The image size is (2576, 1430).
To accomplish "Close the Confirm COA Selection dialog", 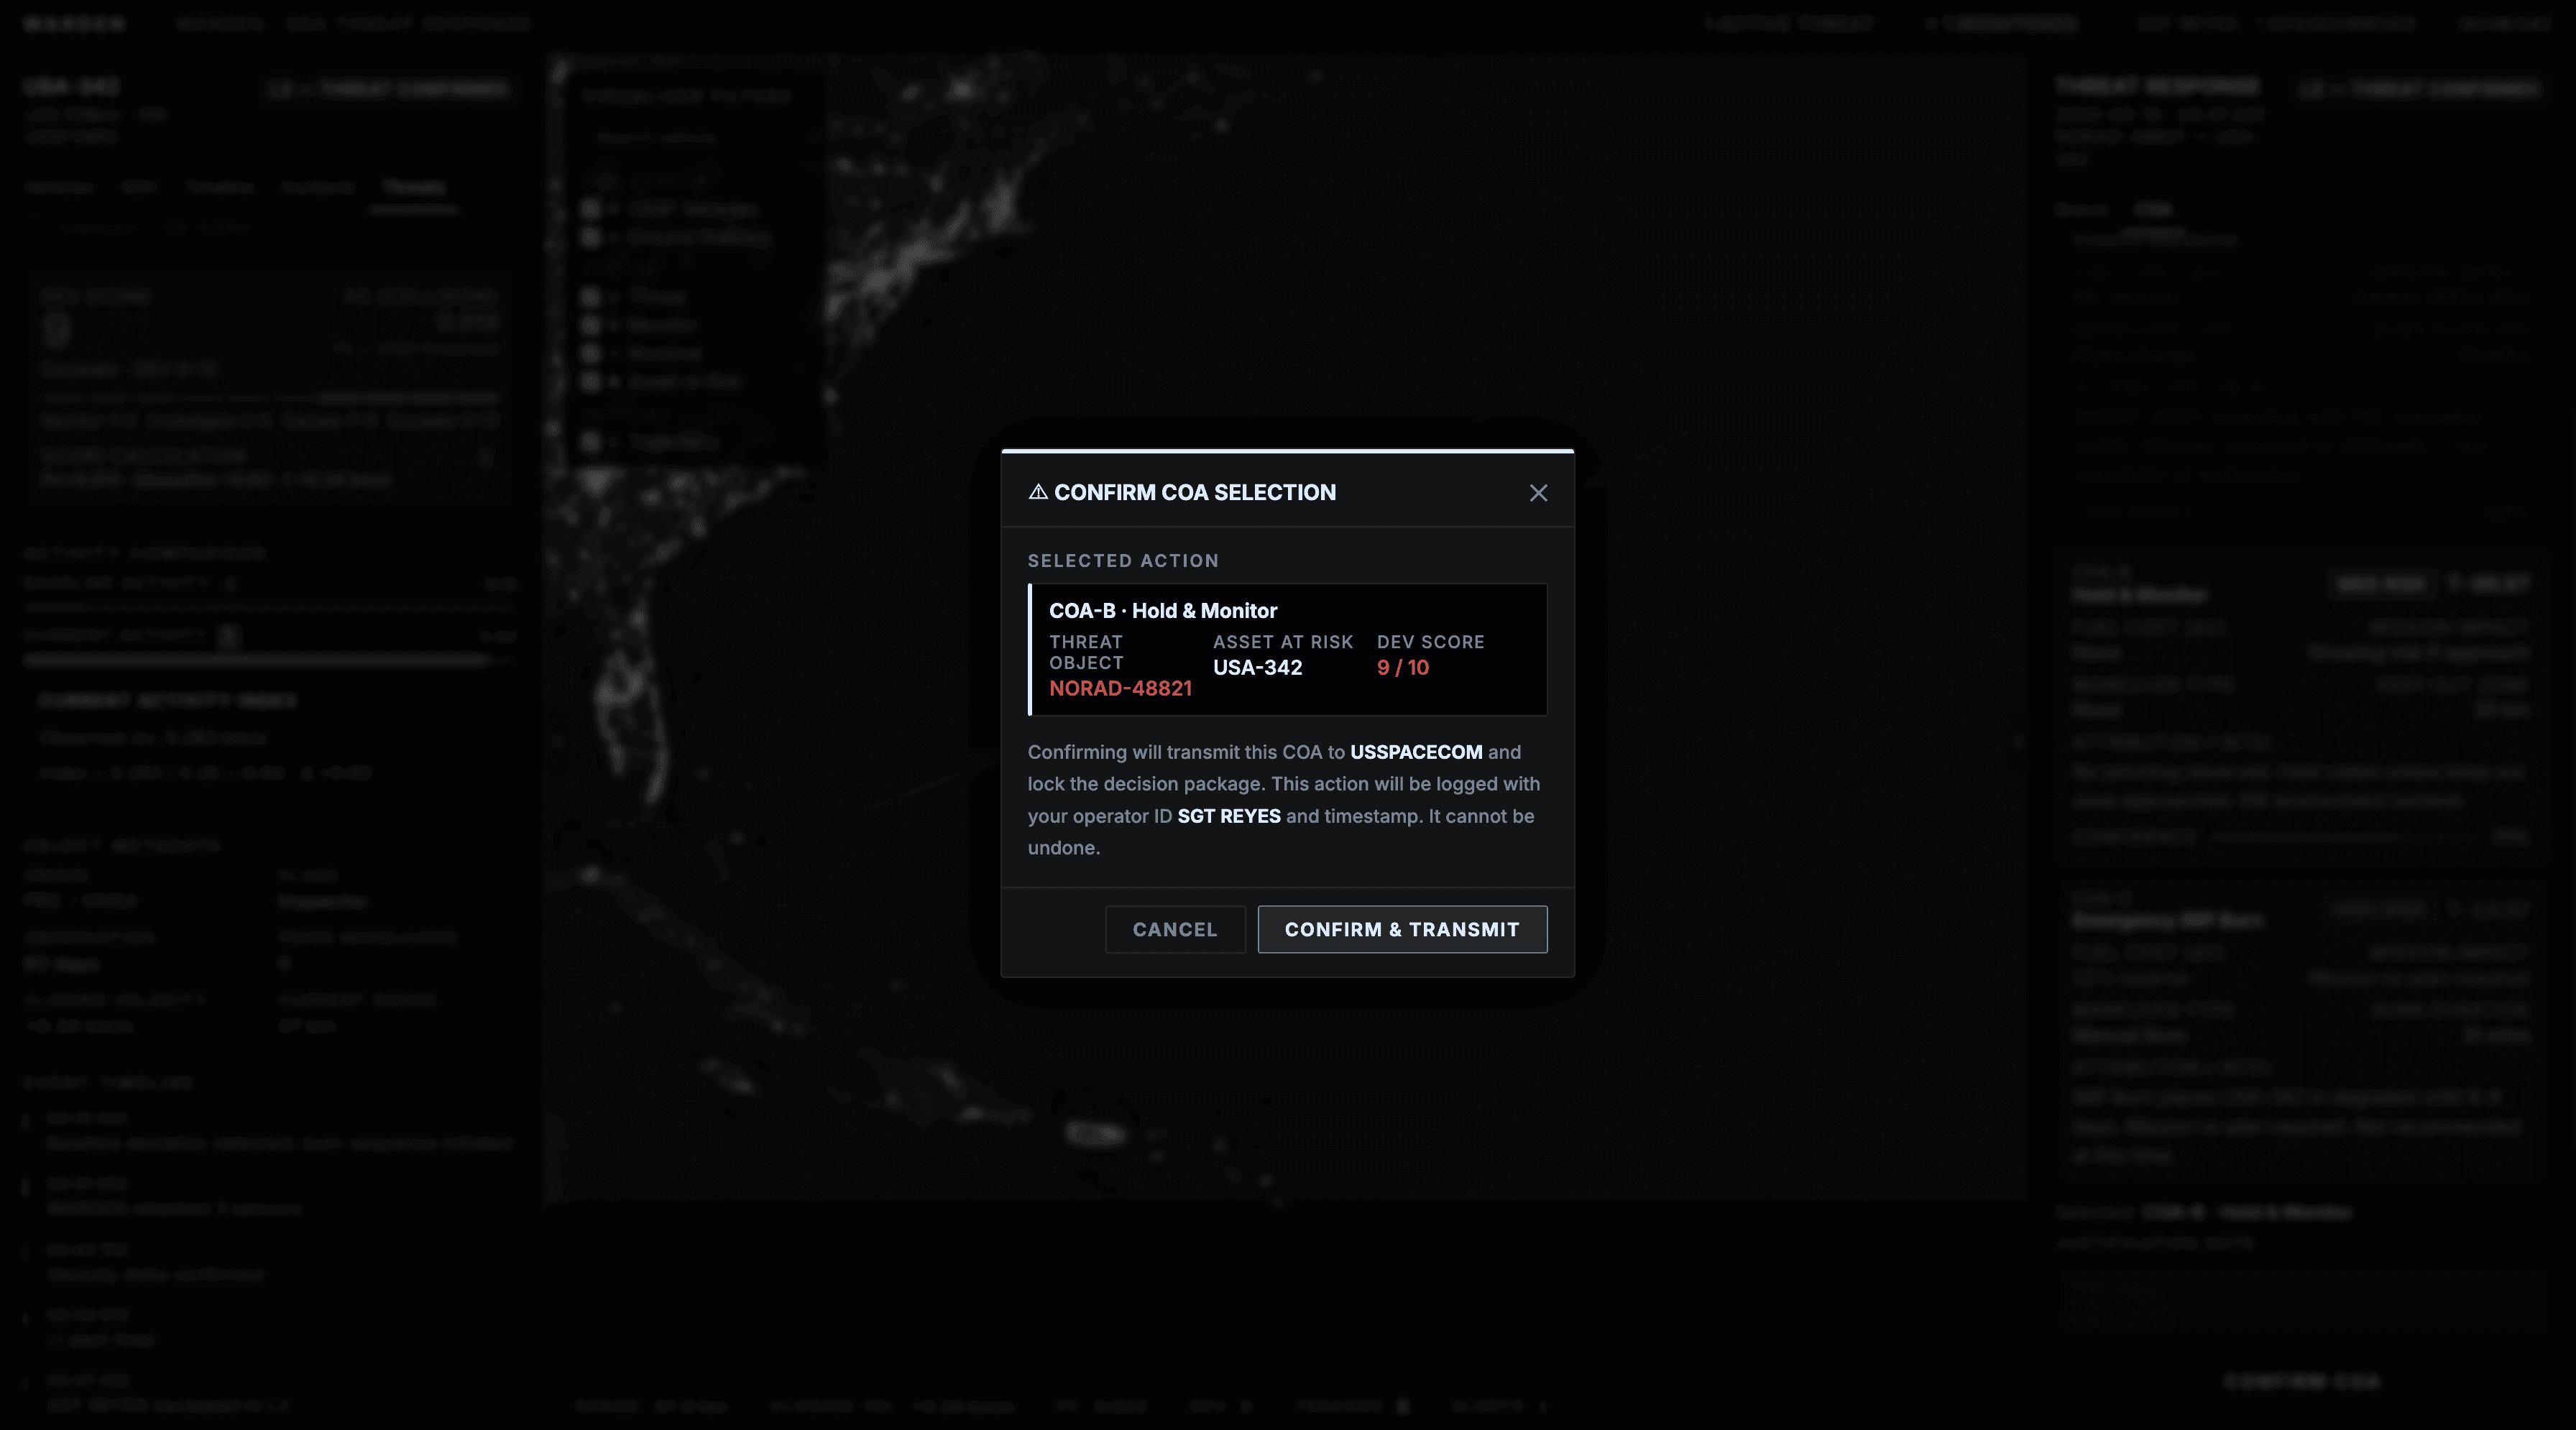I will pyautogui.click(x=1538, y=493).
